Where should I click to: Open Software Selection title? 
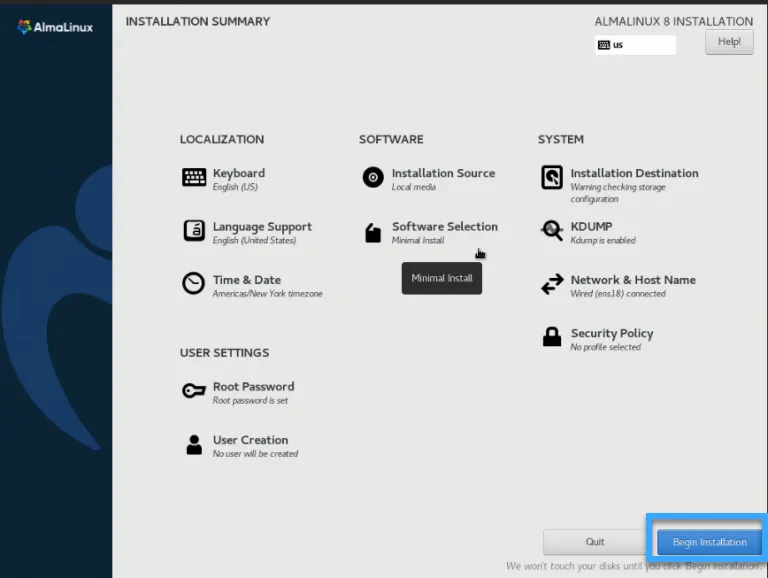click(445, 226)
